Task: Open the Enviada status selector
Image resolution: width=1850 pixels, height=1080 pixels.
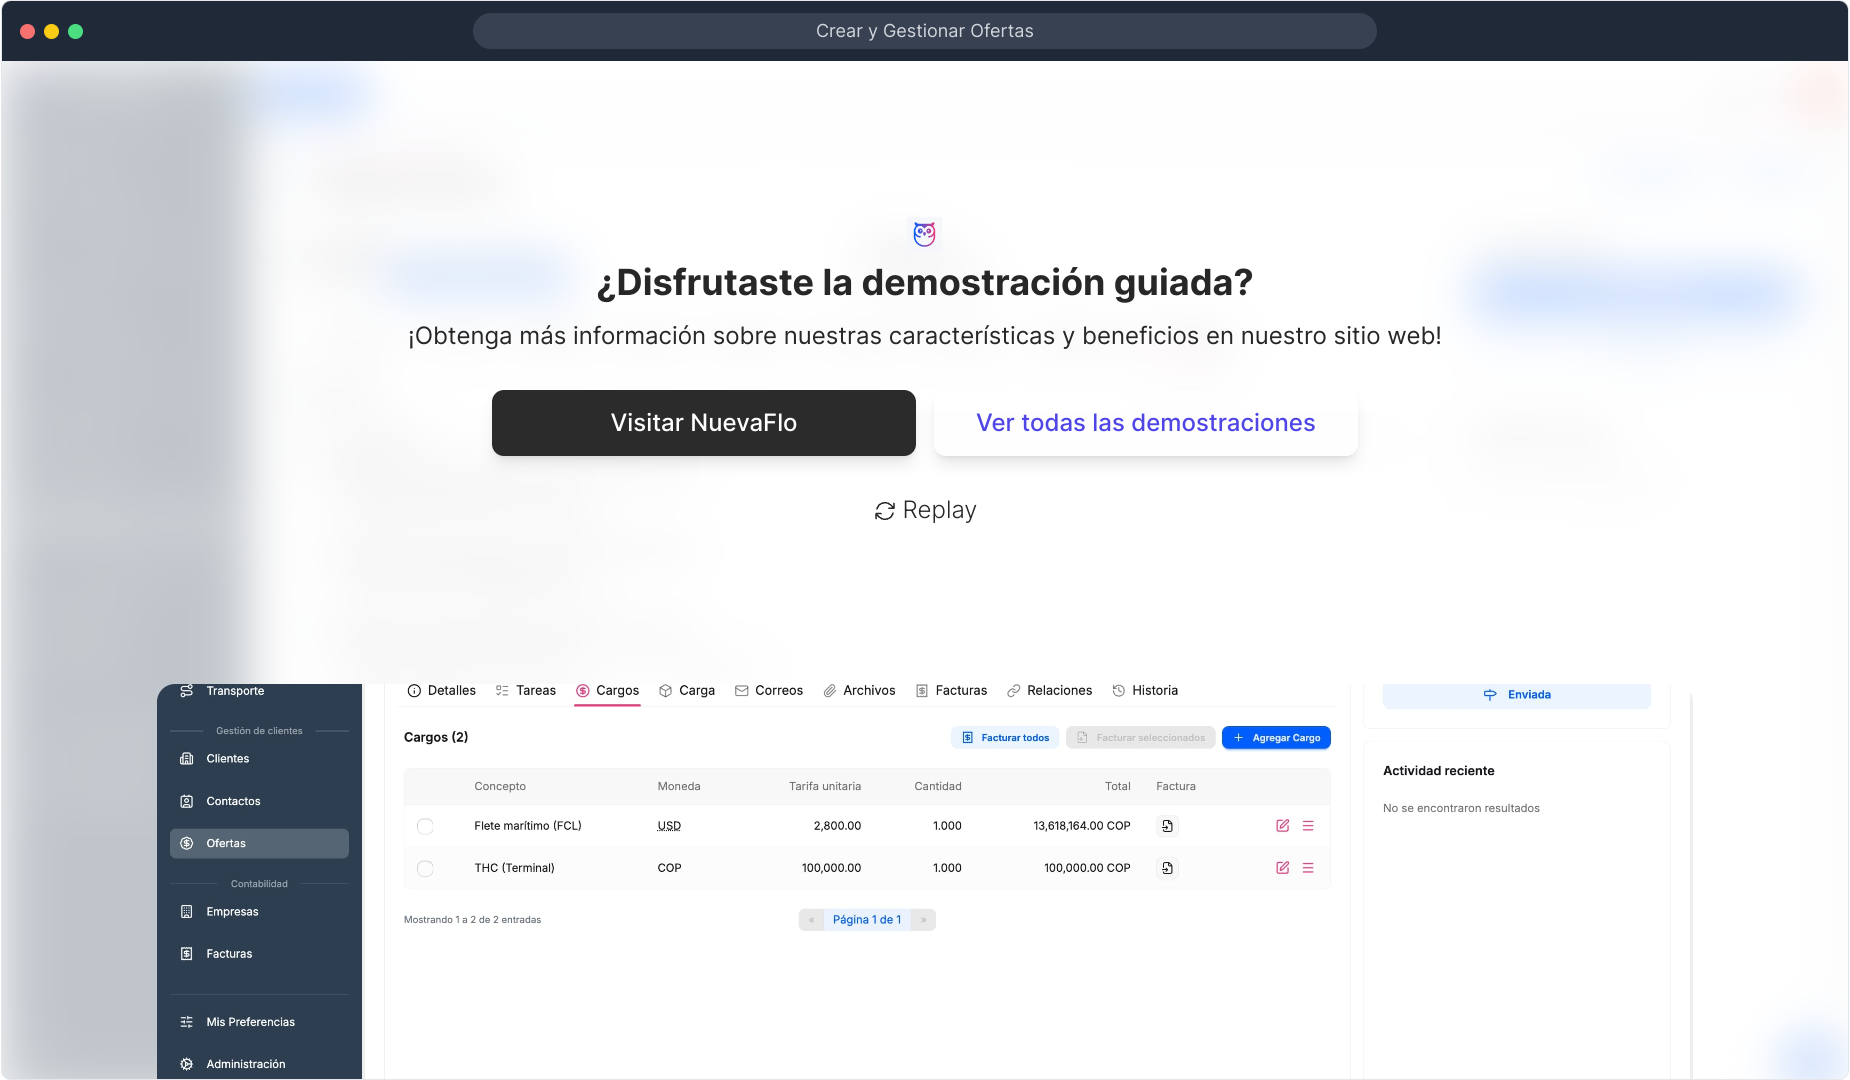Action: click(1516, 695)
